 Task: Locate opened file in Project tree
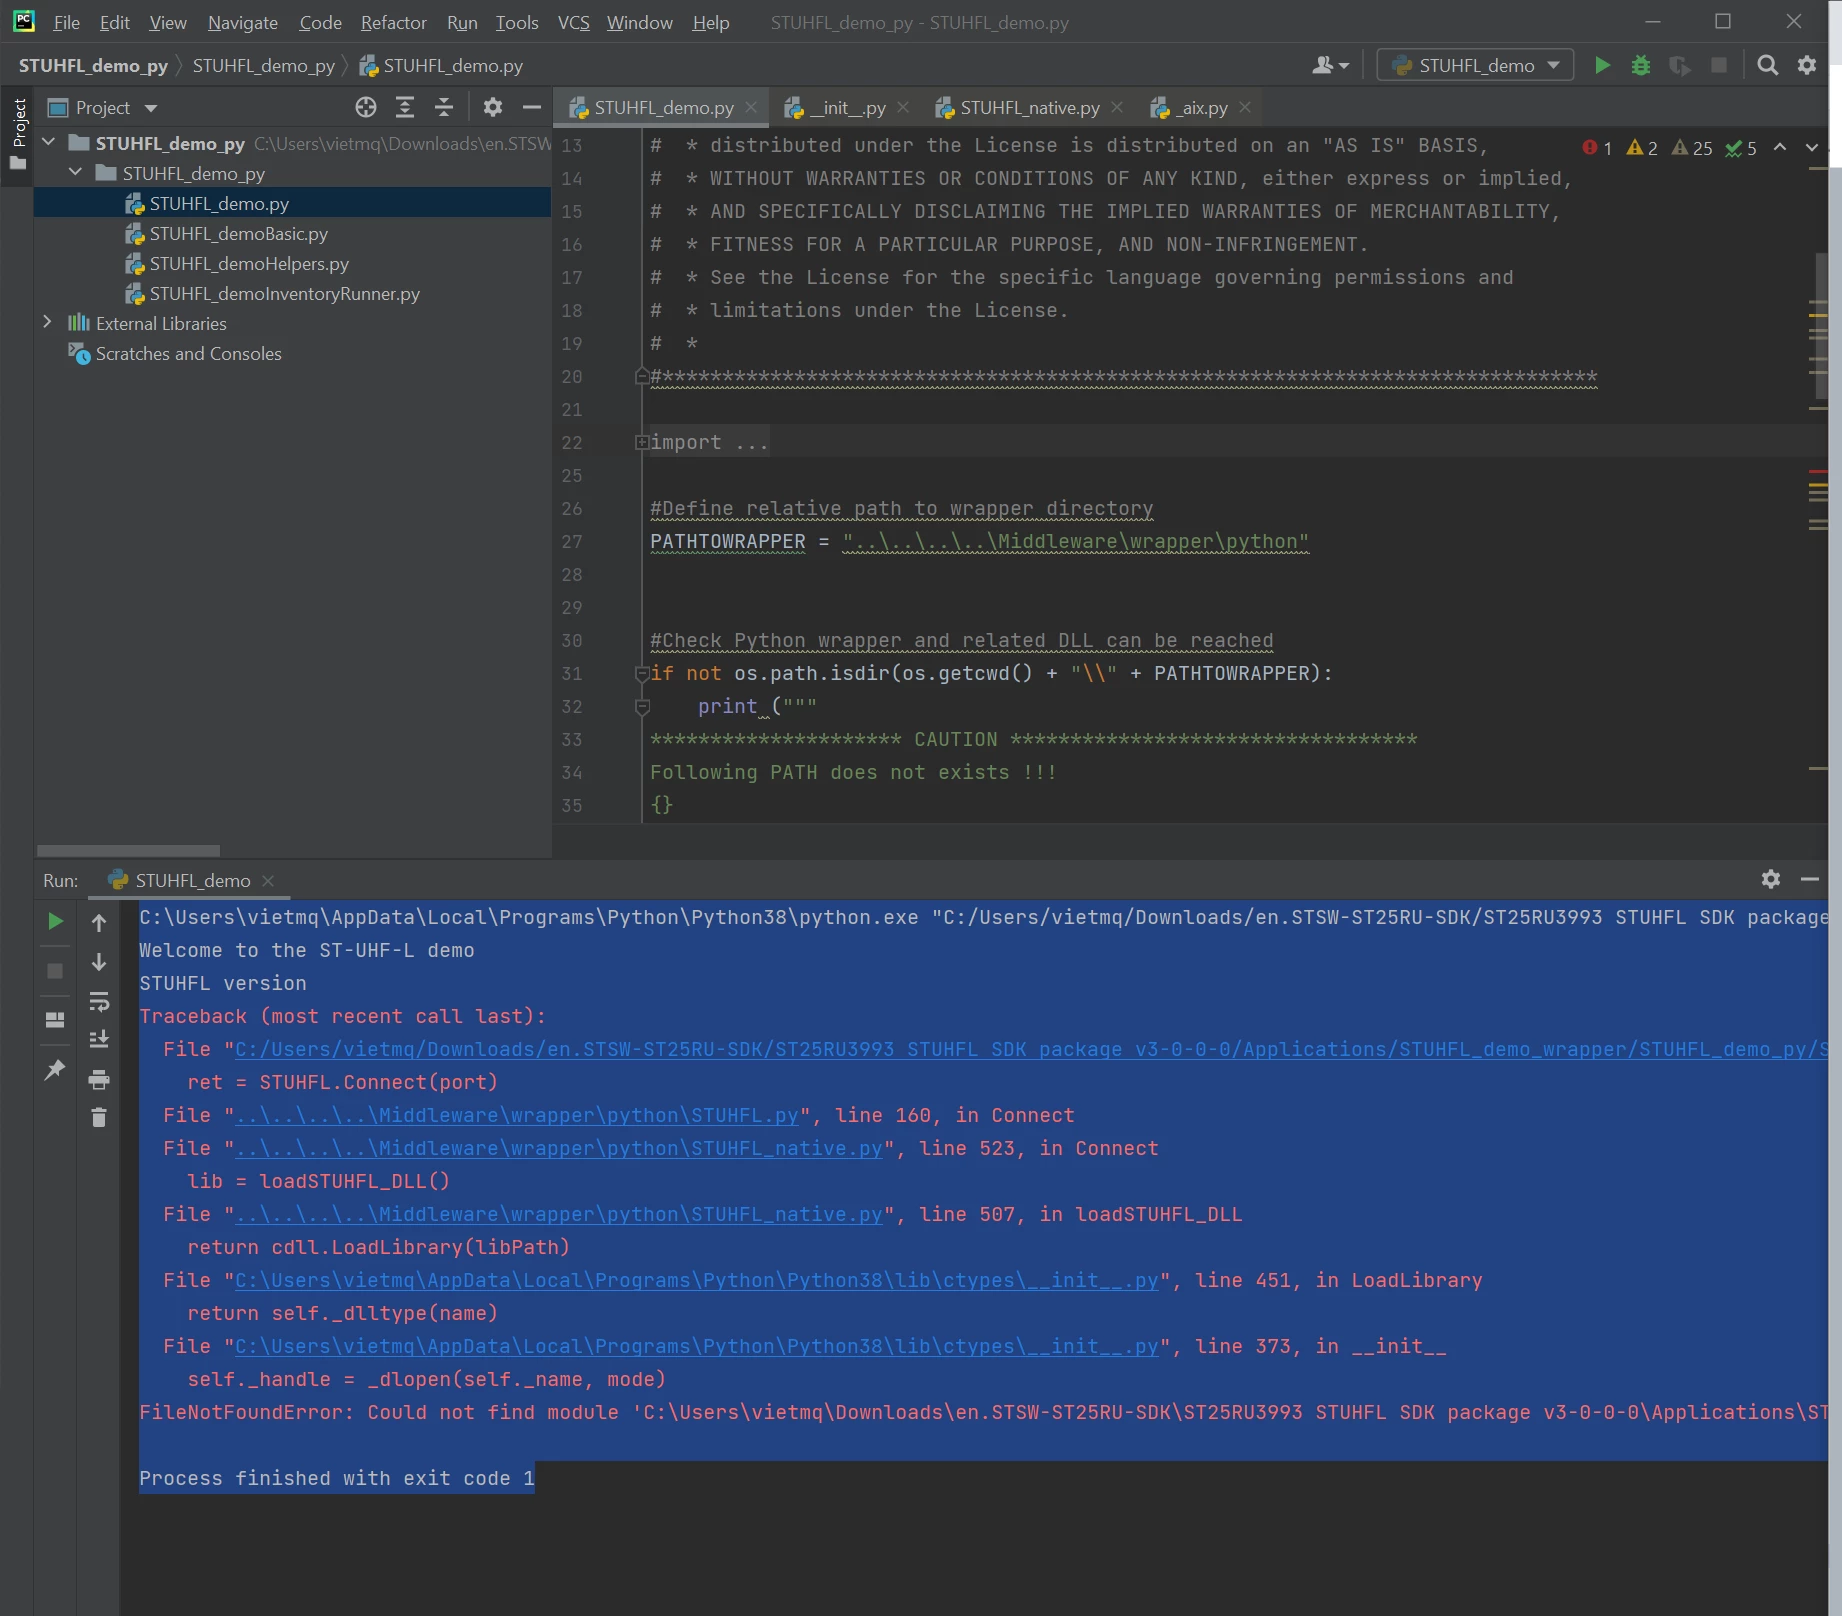click(x=366, y=107)
